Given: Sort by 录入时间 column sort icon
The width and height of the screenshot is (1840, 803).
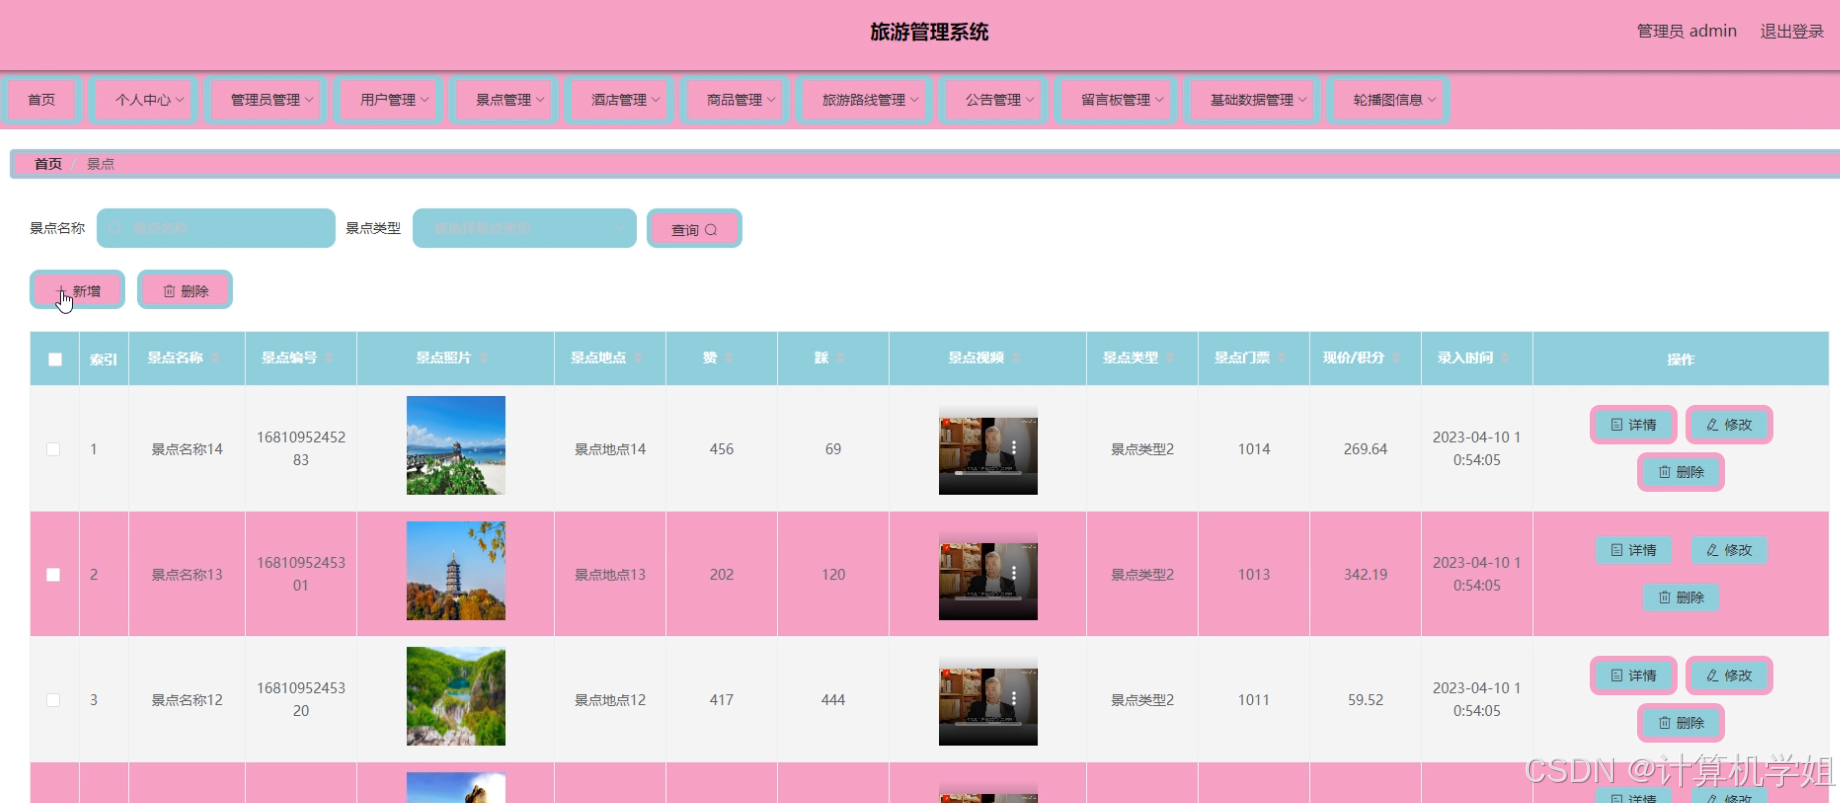Looking at the screenshot, I should pyautogui.click(x=1505, y=358).
